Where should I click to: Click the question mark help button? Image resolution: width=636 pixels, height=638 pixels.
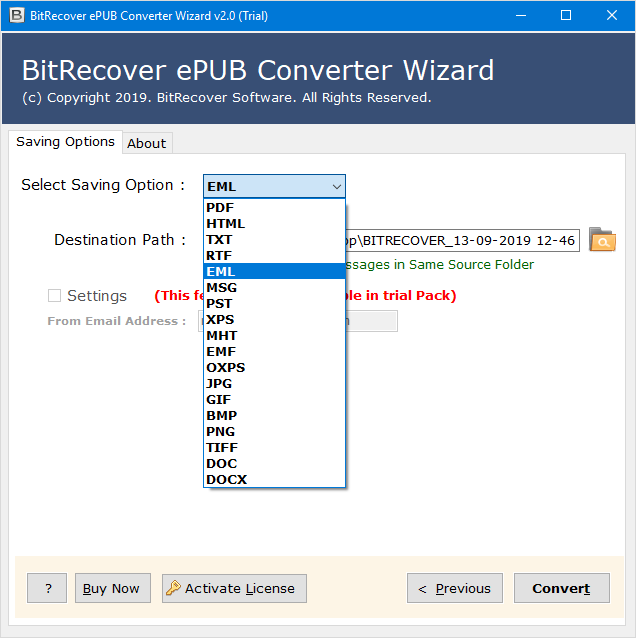point(47,588)
